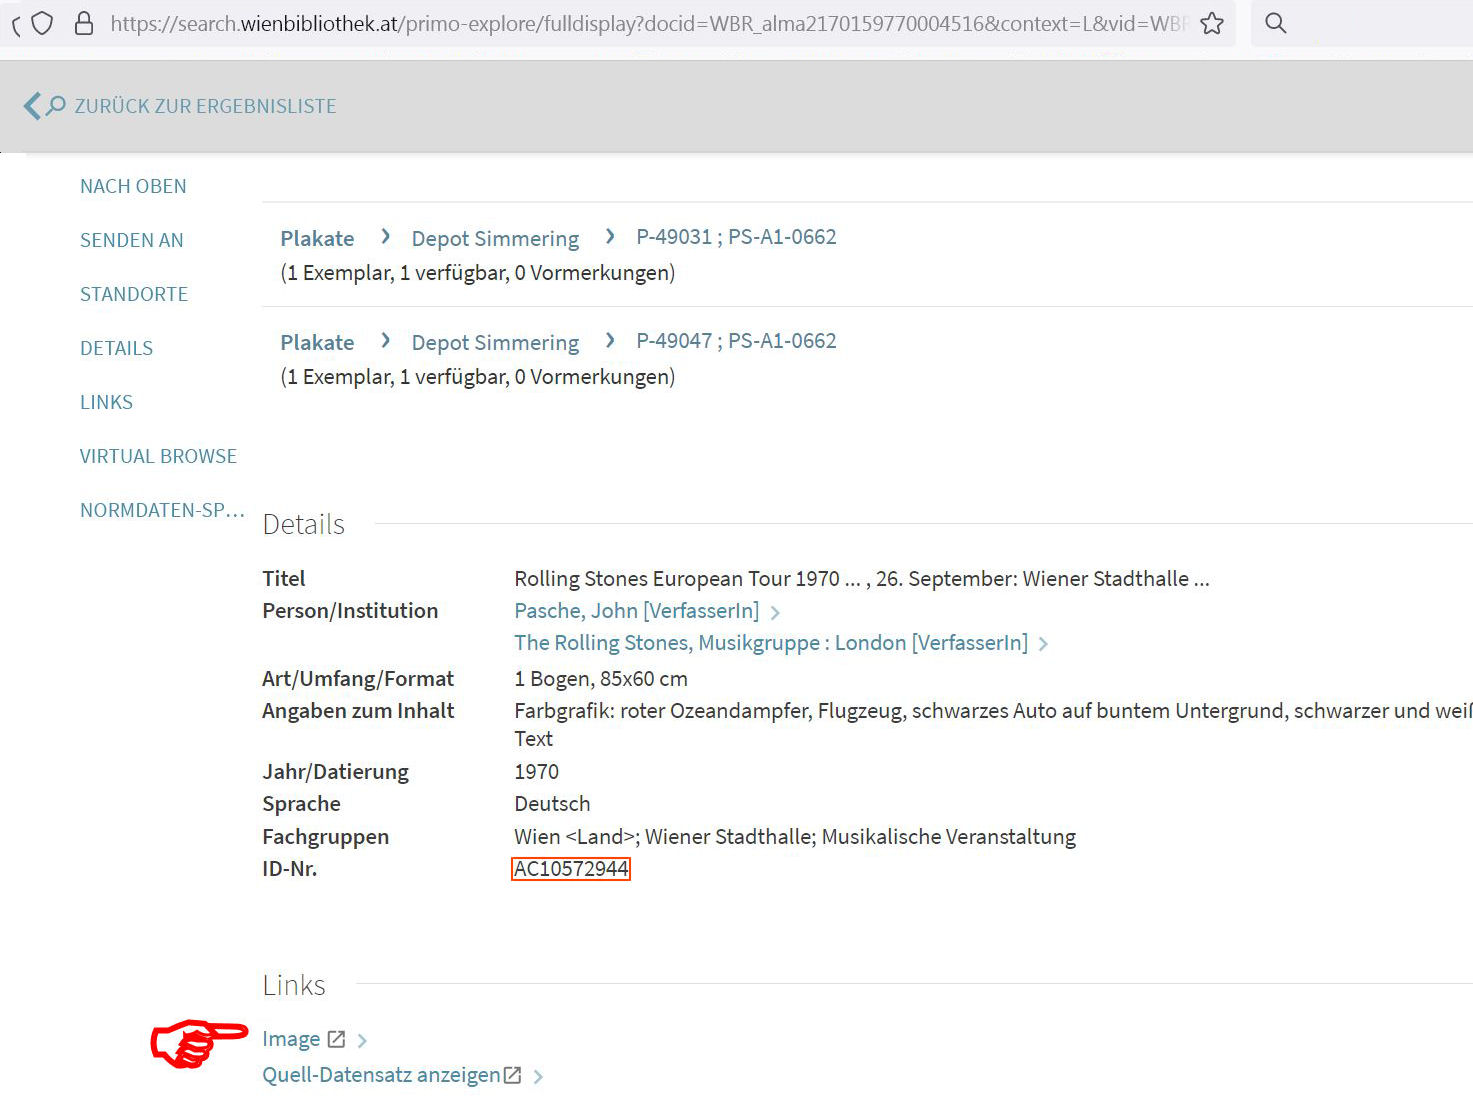The height and width of the screenshot is (1102, 1473).
Task: Click external-link icon beside Quell-Datensatz anzeigen
Action: [x=512, y=1075]
